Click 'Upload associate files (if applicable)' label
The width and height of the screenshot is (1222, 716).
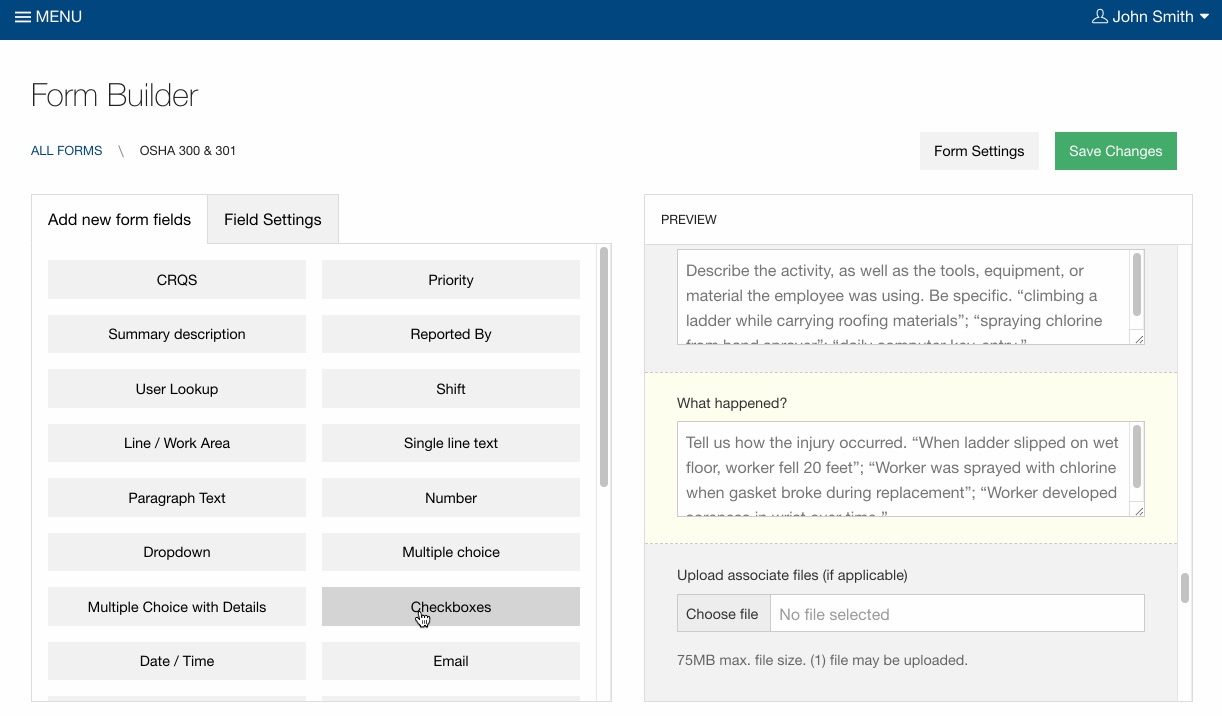click(x=792, y=575)
